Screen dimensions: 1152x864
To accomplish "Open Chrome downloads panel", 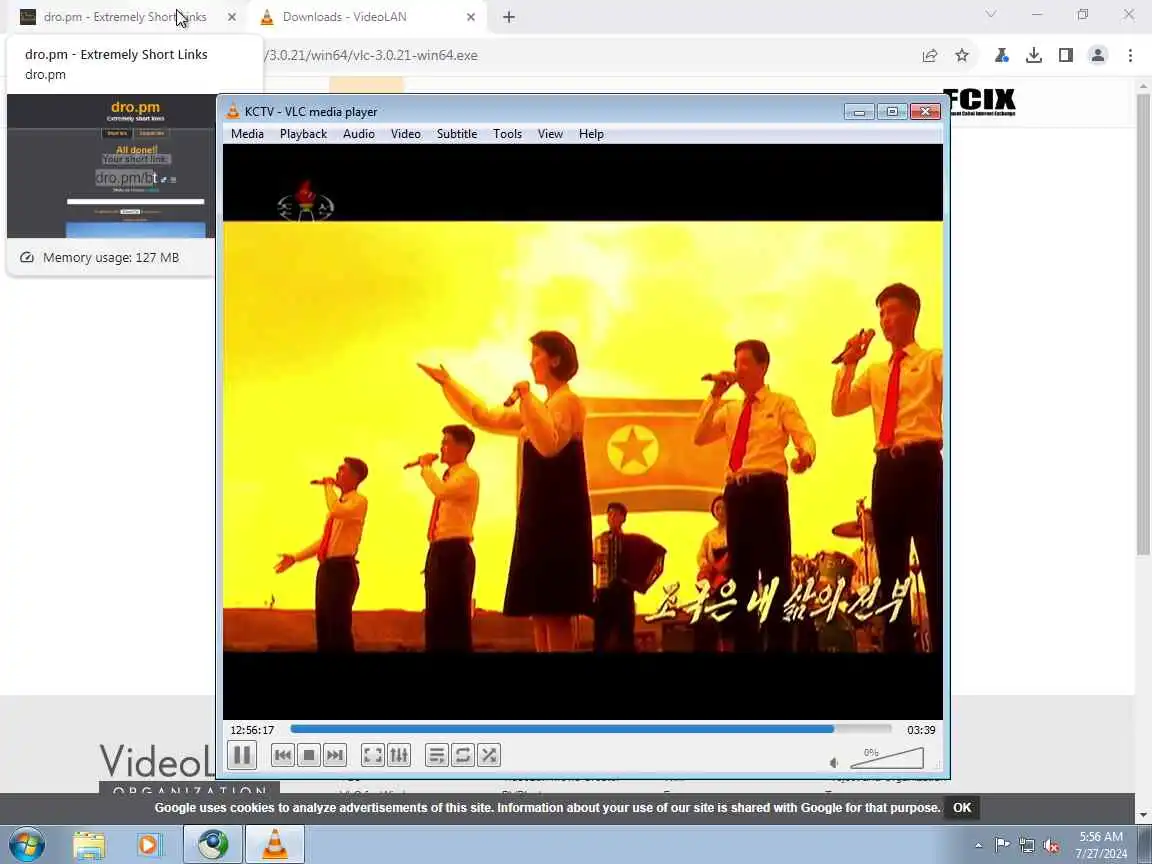I will (x=1034, y=55).
